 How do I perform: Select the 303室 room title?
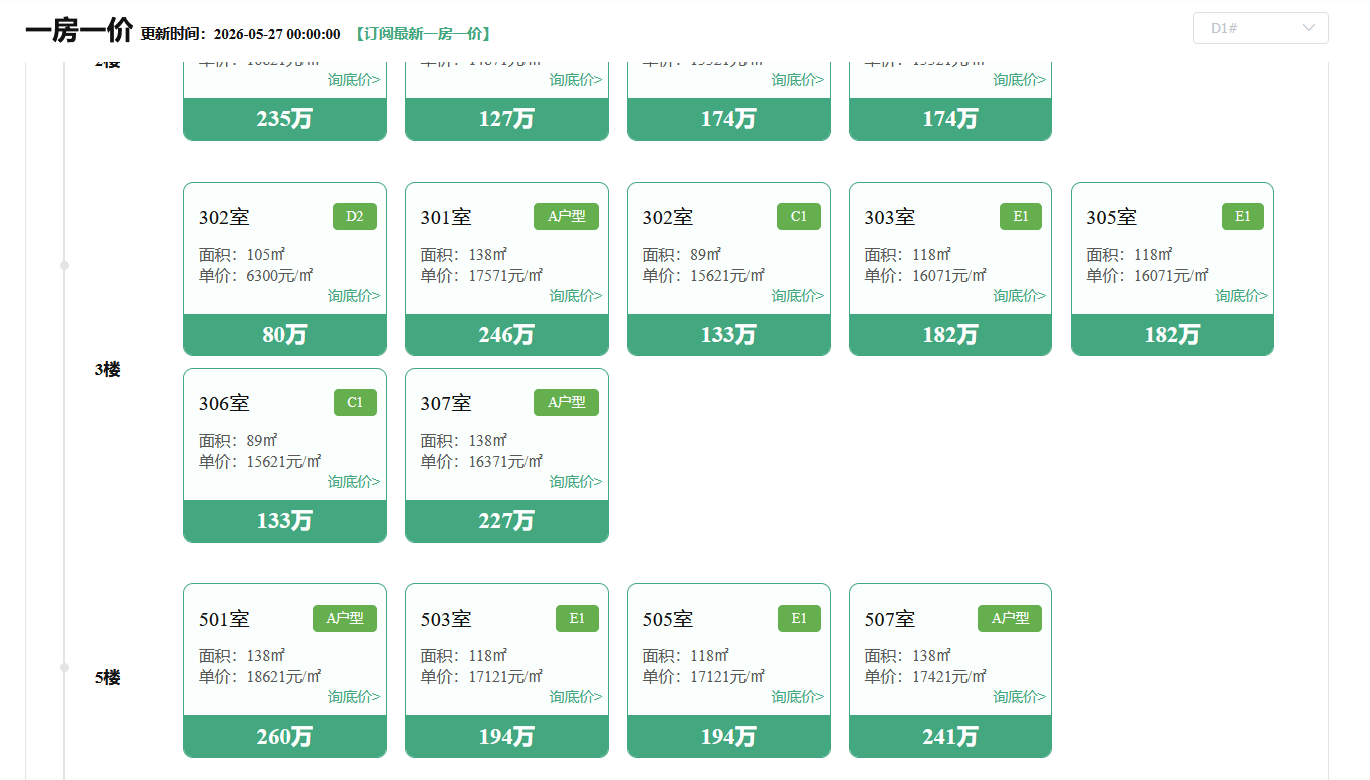(x=890, y=217)
